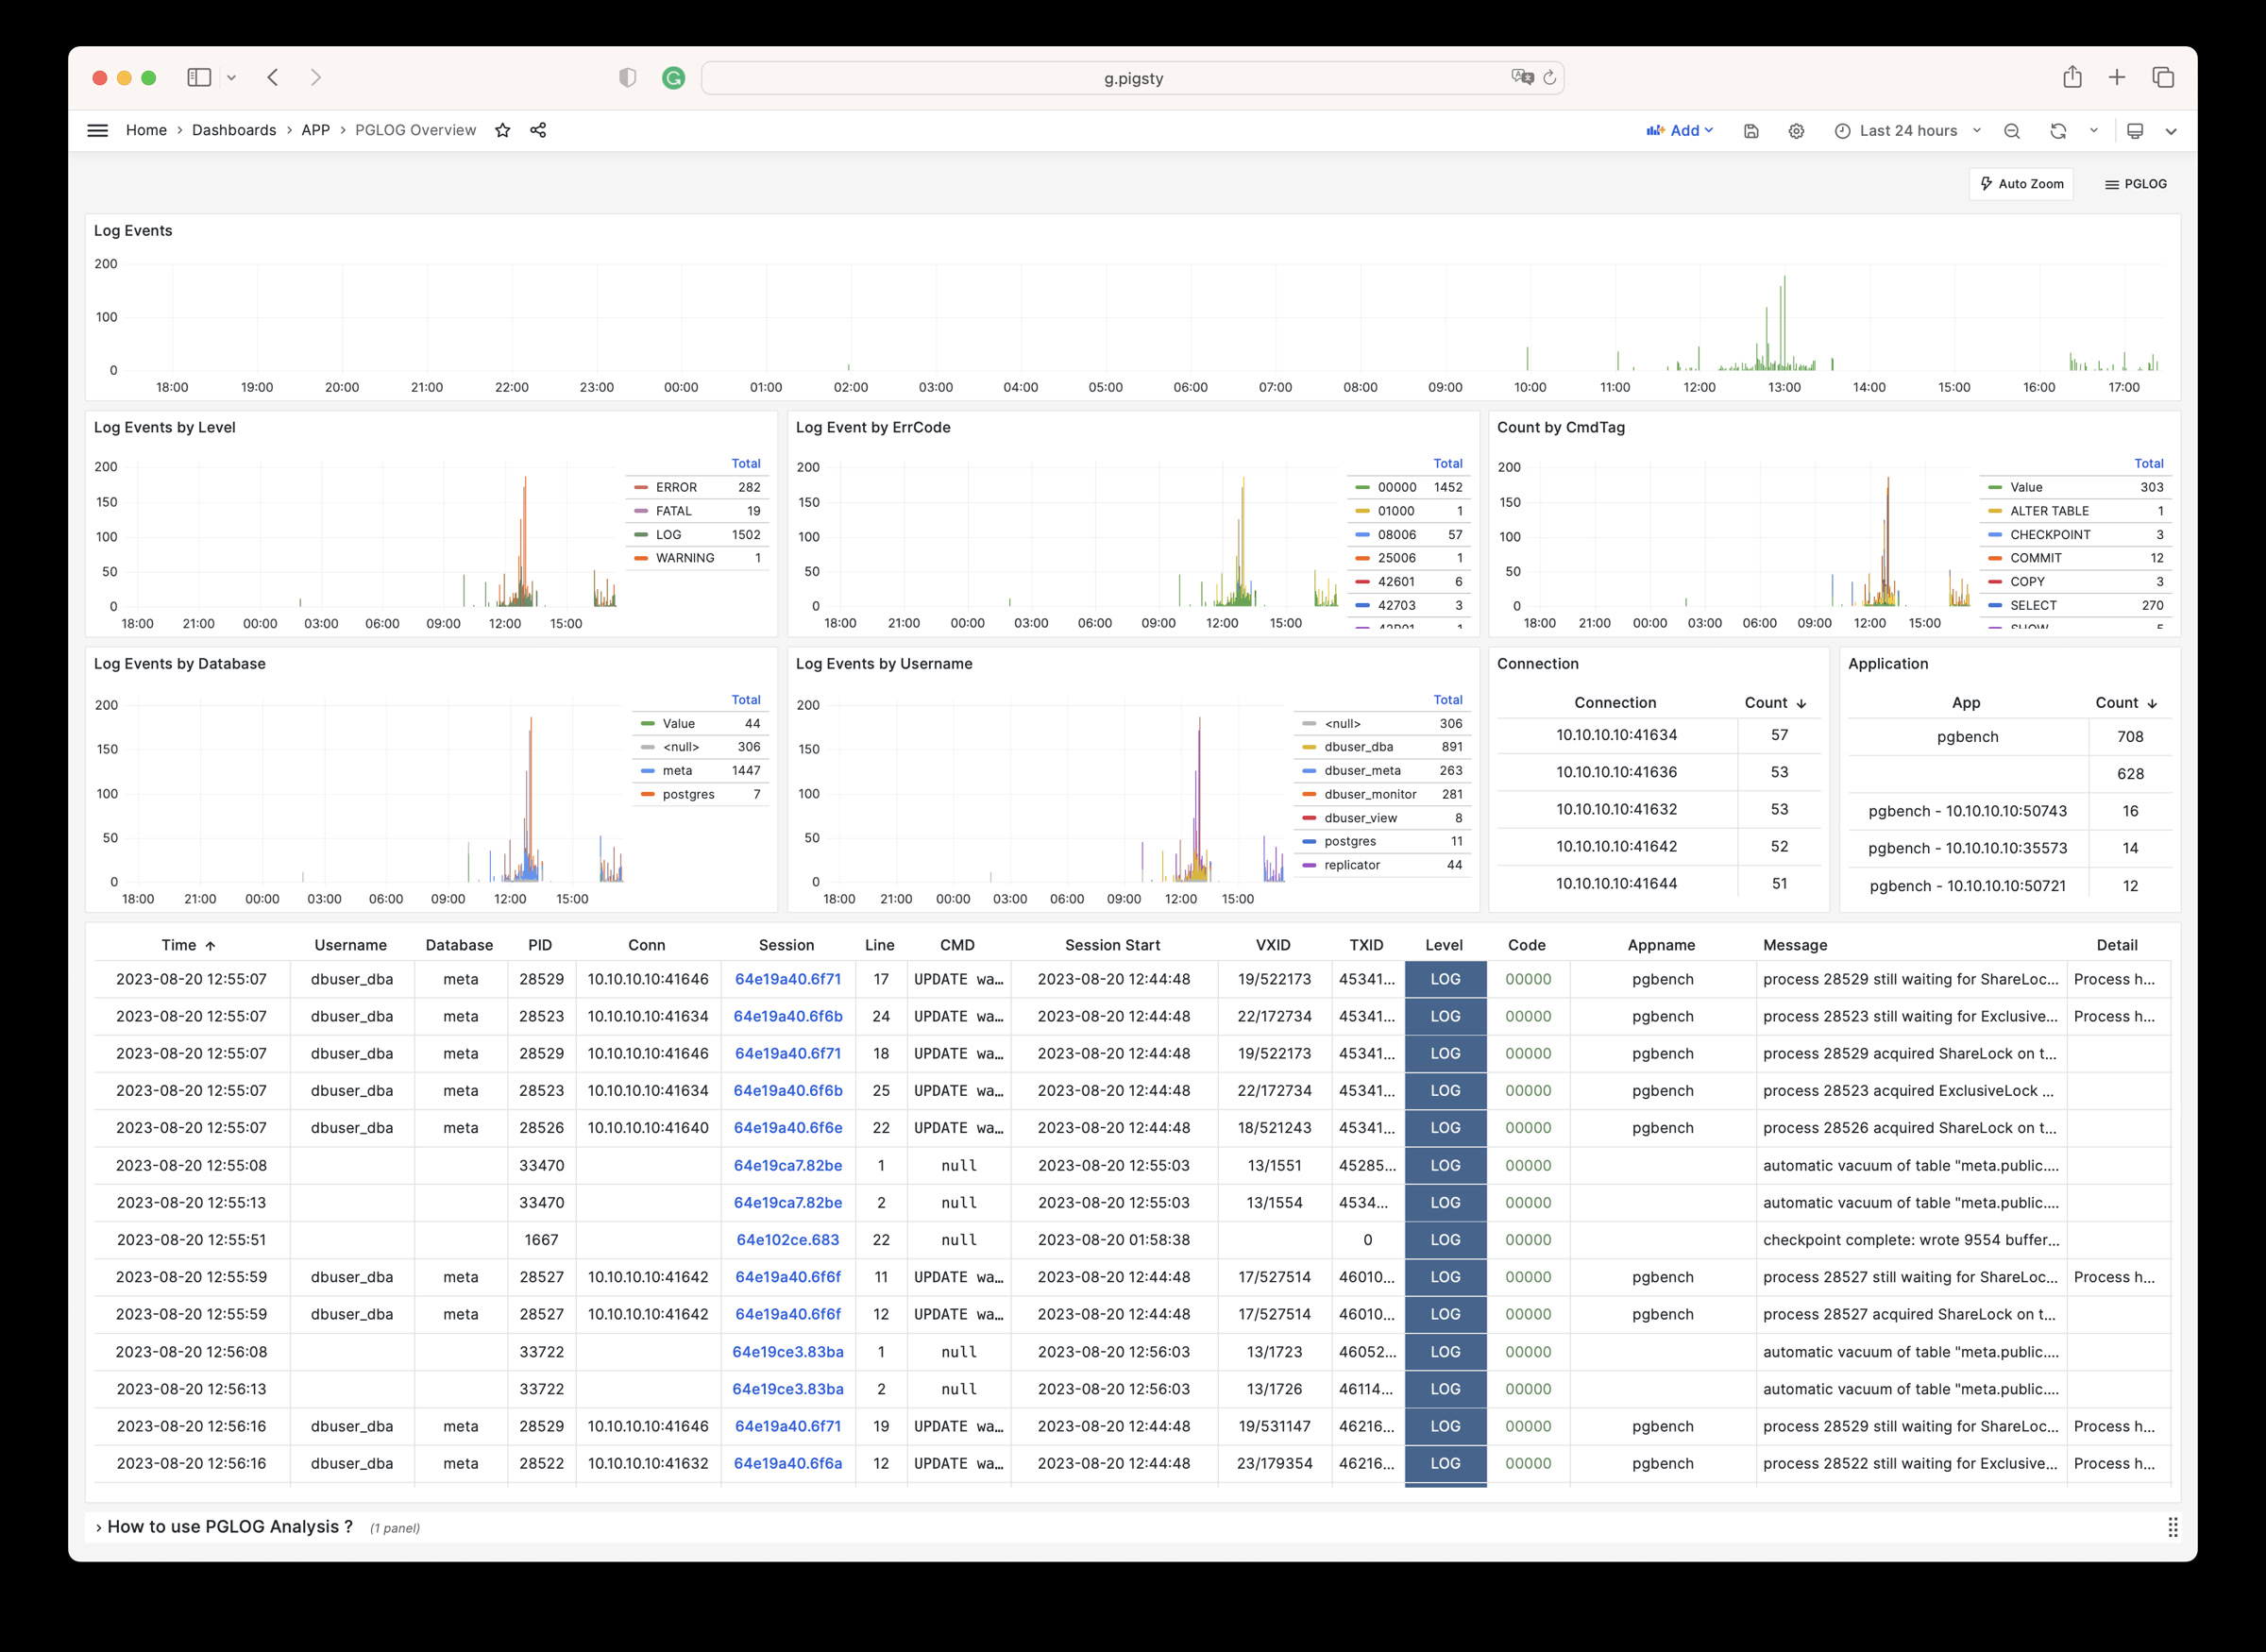Navigate to Dashboards via the breadcrumb

(233, 130)
